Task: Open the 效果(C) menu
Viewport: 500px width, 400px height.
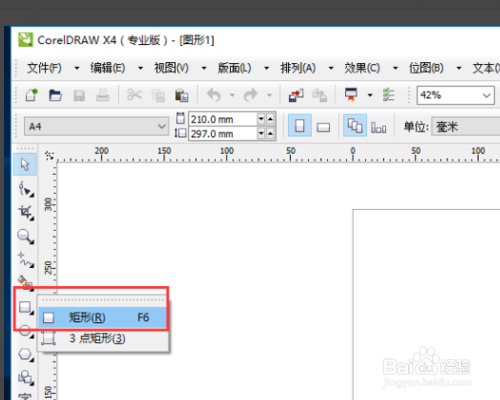Action: (x=362, y=68)
